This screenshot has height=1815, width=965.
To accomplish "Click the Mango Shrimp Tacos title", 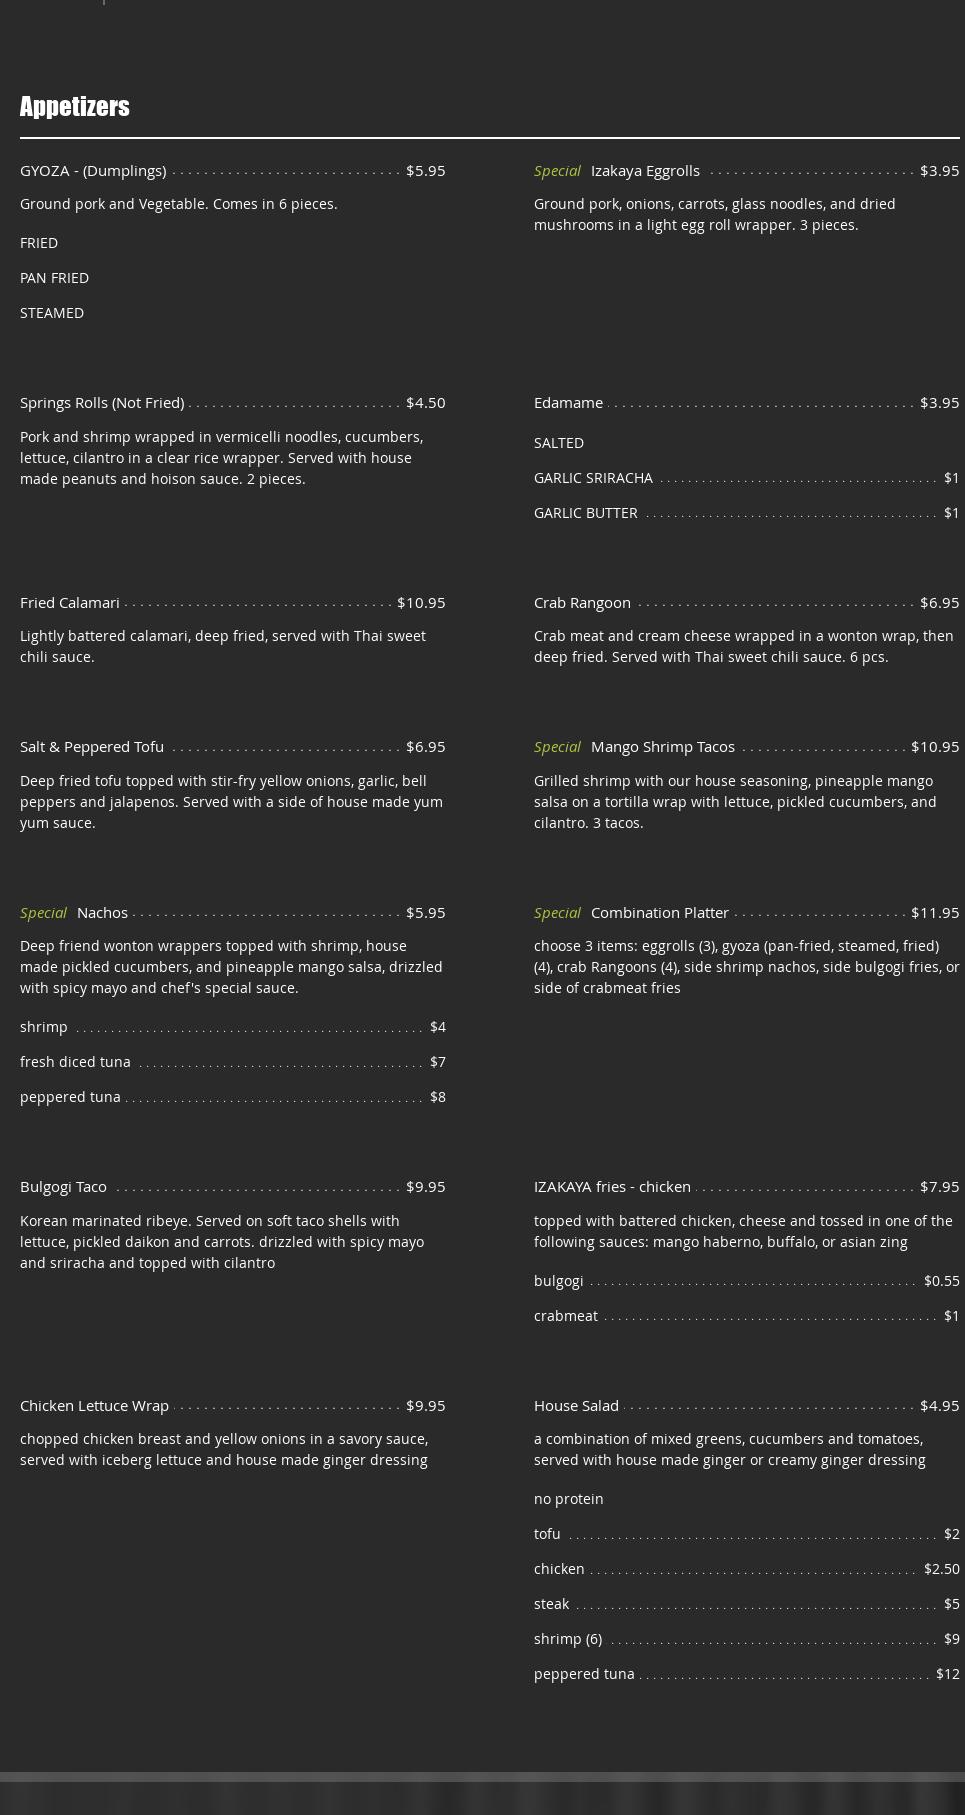I will pos(662,747).
